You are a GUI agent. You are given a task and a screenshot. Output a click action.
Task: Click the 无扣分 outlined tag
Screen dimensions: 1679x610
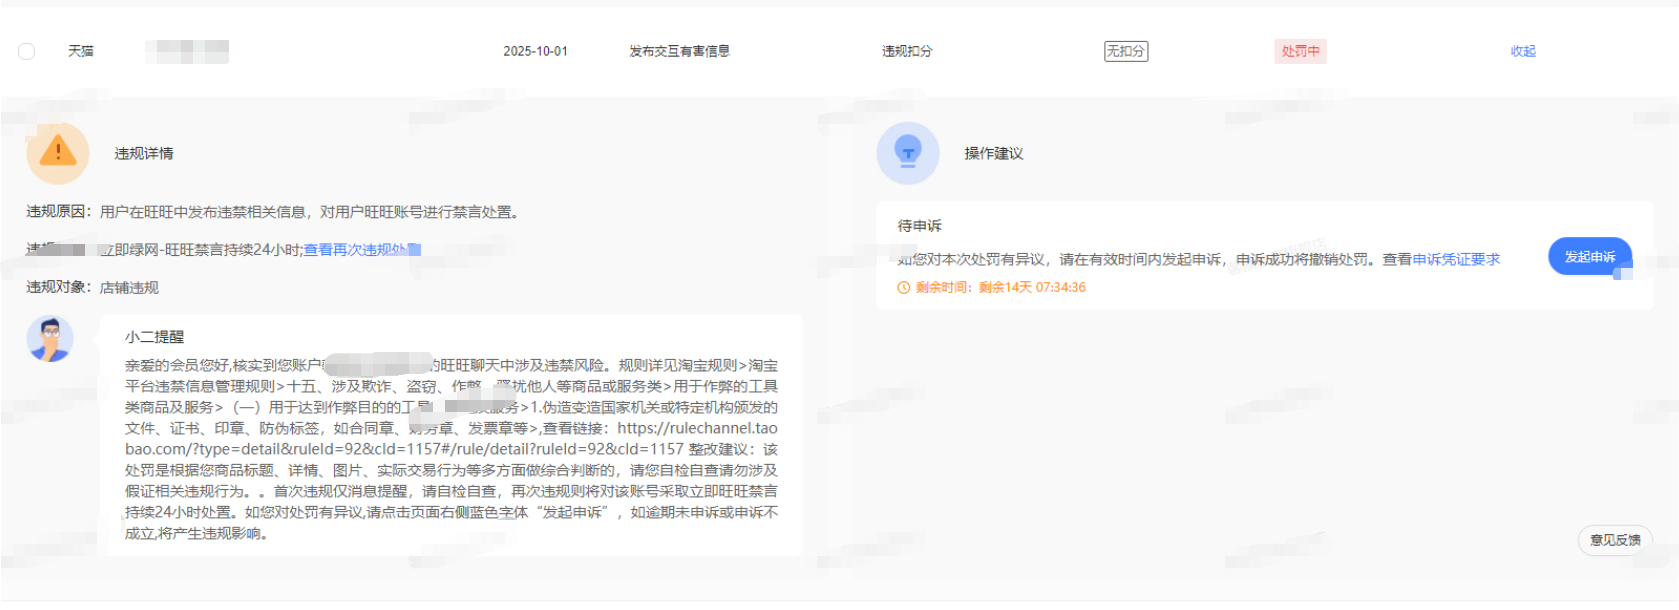[1125, 51]
